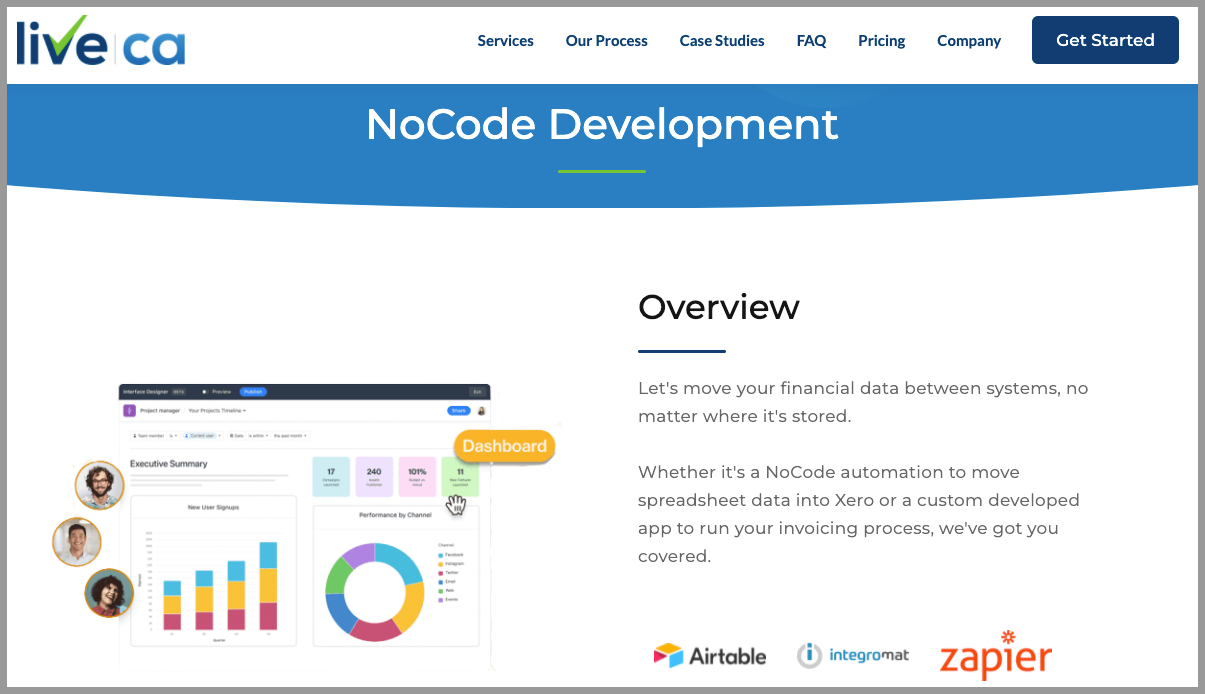Screen dimensions: 1205x694
Task: Click the smiling man in white shirt avatar
Action: click(x=77, y=542)
